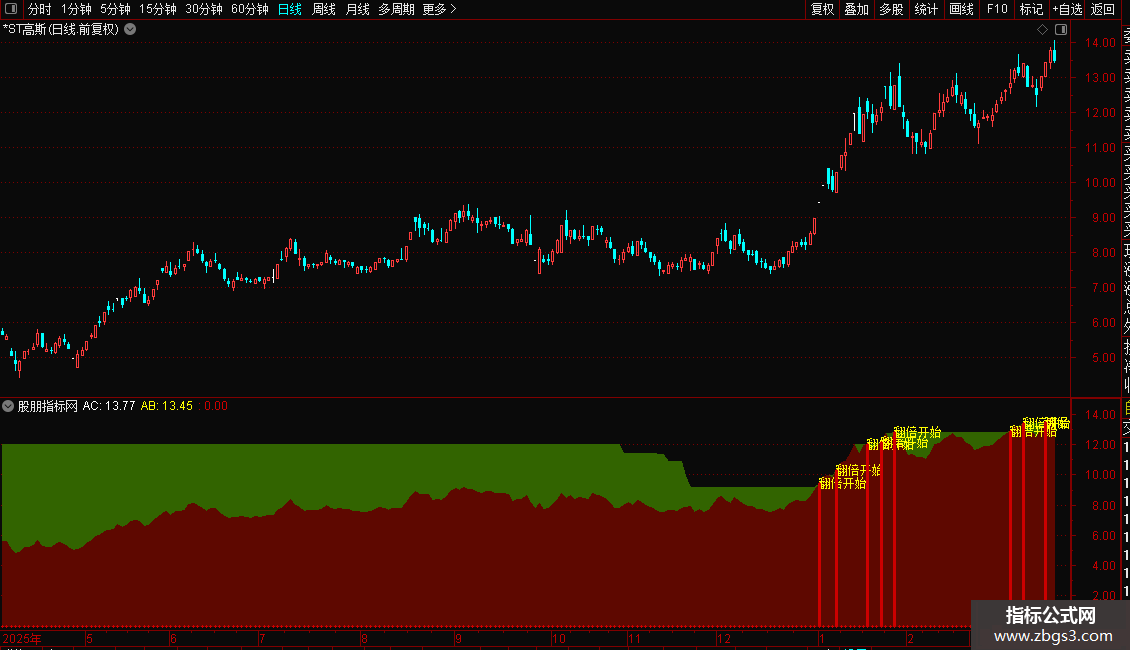Click the diamond marker icon above chart
The height and width of the screenshot is (650, 1130).
1042,30
